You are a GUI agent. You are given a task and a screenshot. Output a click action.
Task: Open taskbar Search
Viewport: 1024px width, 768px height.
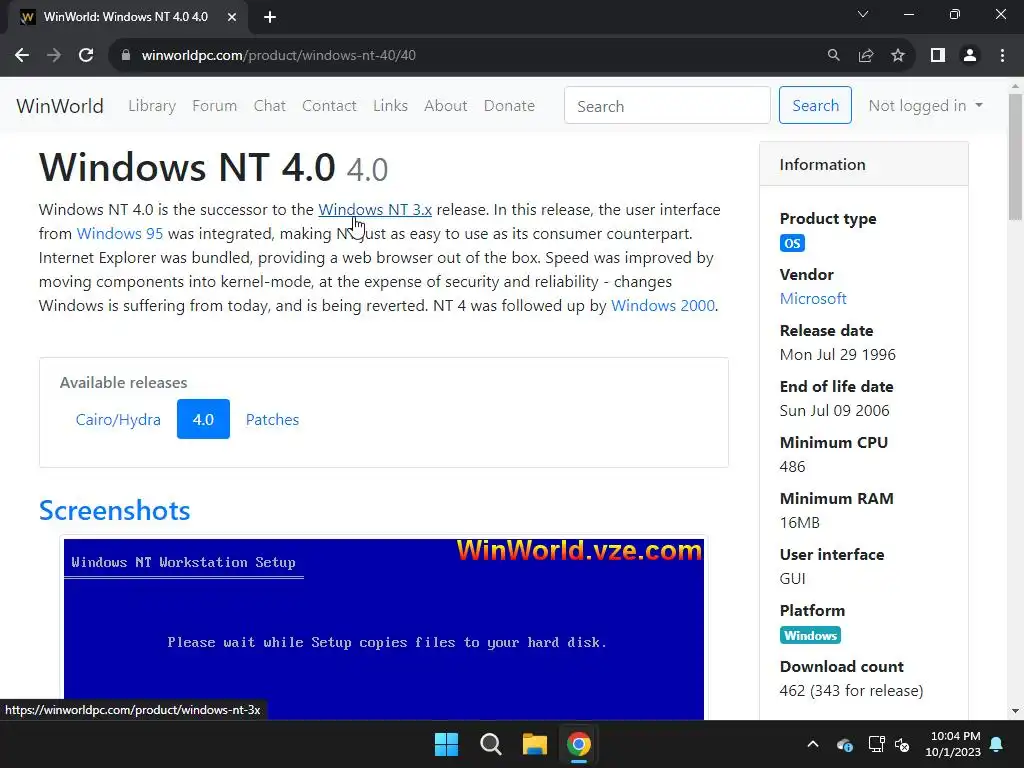(490, 744)
